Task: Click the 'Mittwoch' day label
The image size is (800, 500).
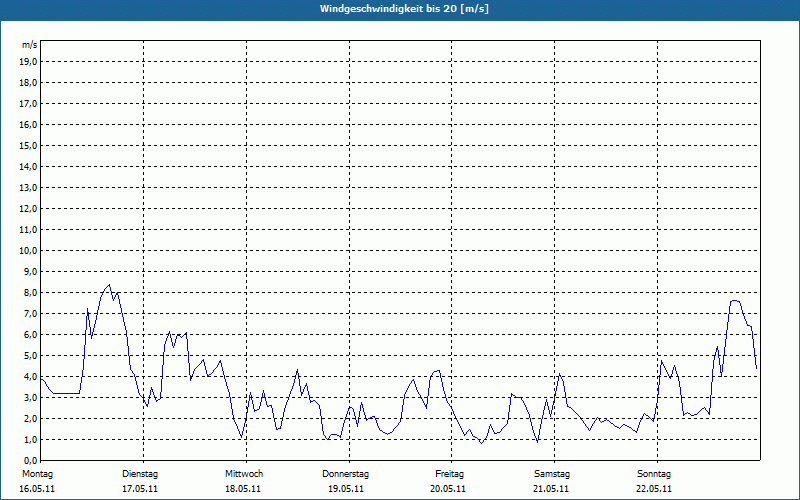Action: click(x=244, y=474)
